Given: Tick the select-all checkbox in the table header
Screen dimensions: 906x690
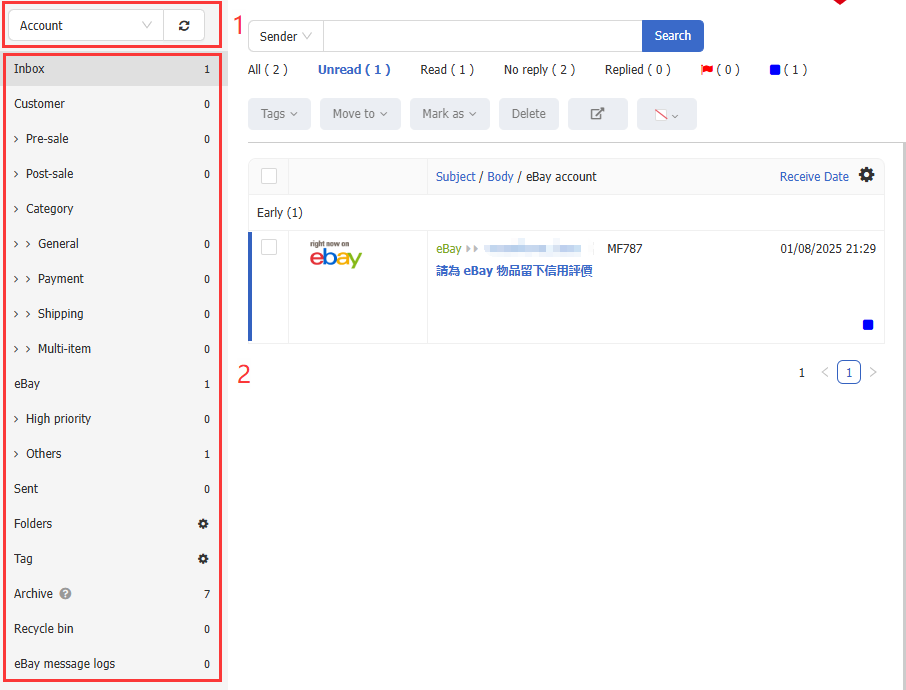Looking at the screenshot, I should click(269, 176).
